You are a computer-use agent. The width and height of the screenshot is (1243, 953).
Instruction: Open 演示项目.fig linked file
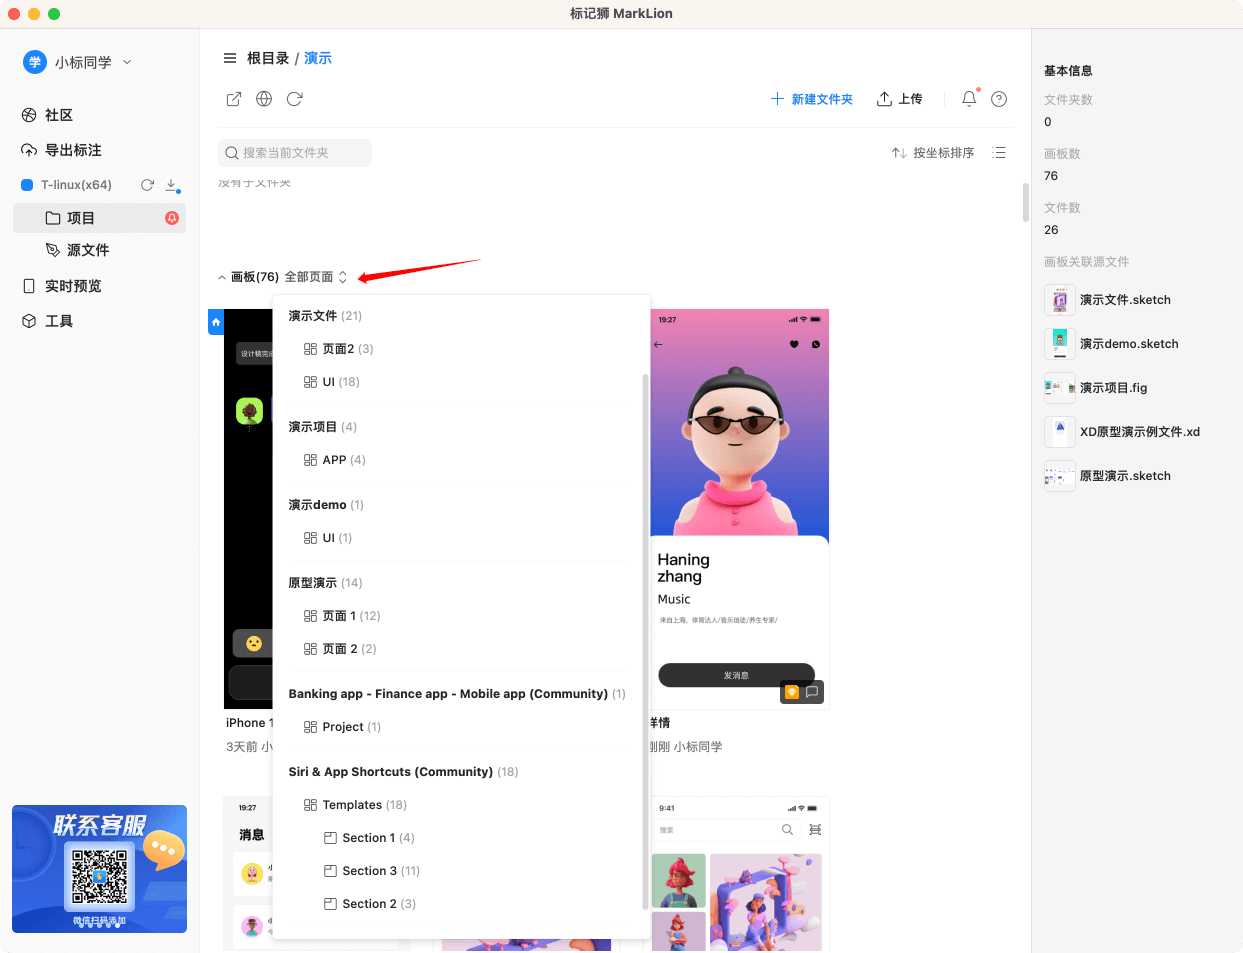tap(1113, 388)
